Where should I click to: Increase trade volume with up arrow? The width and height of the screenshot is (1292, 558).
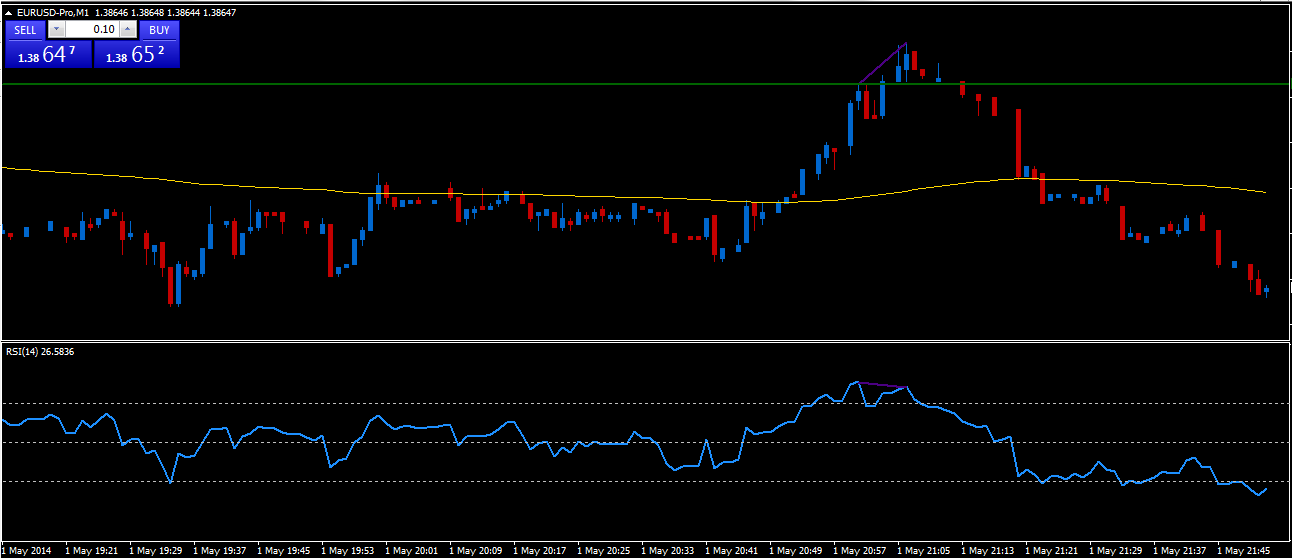[128, 30]
